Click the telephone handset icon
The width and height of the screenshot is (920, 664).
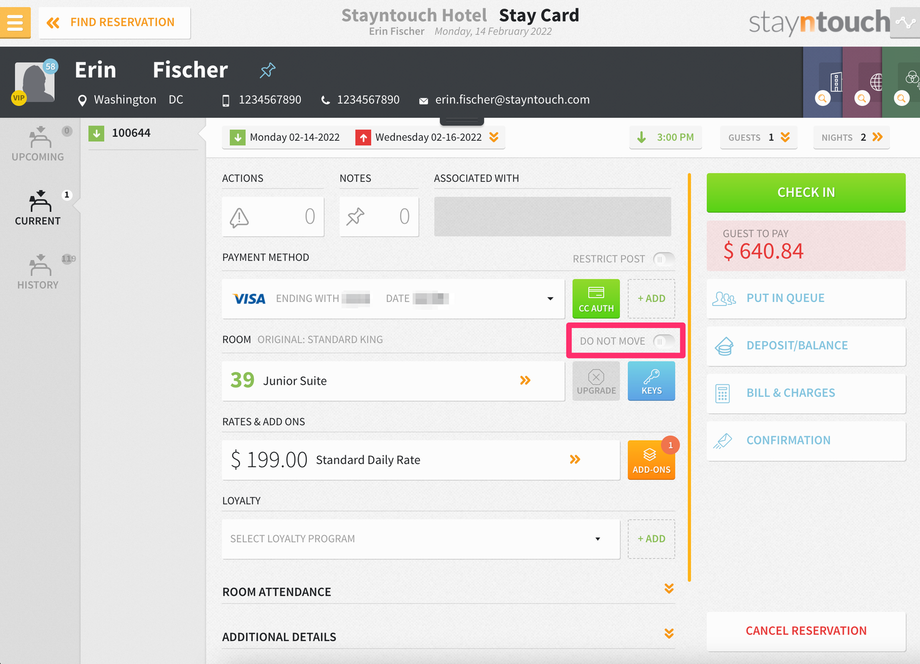pyautogui.click(x=325, y=100)
